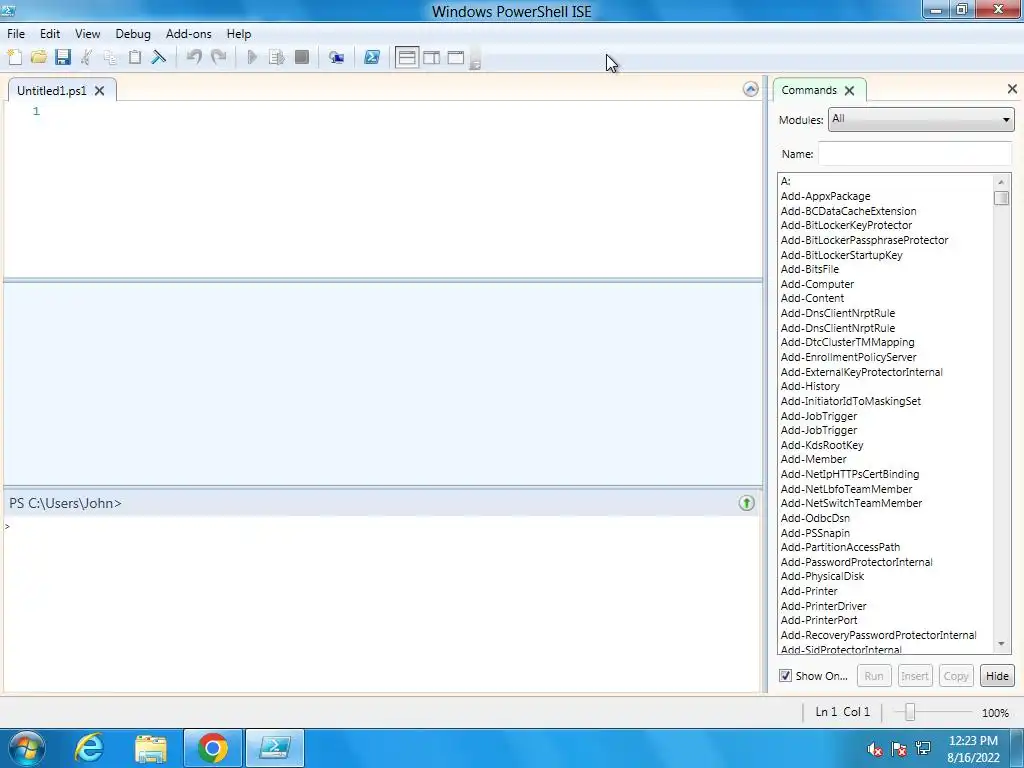Collapse the script pane with the chevron
This screenshot has width=1024, height=768.
click(750, 89)
